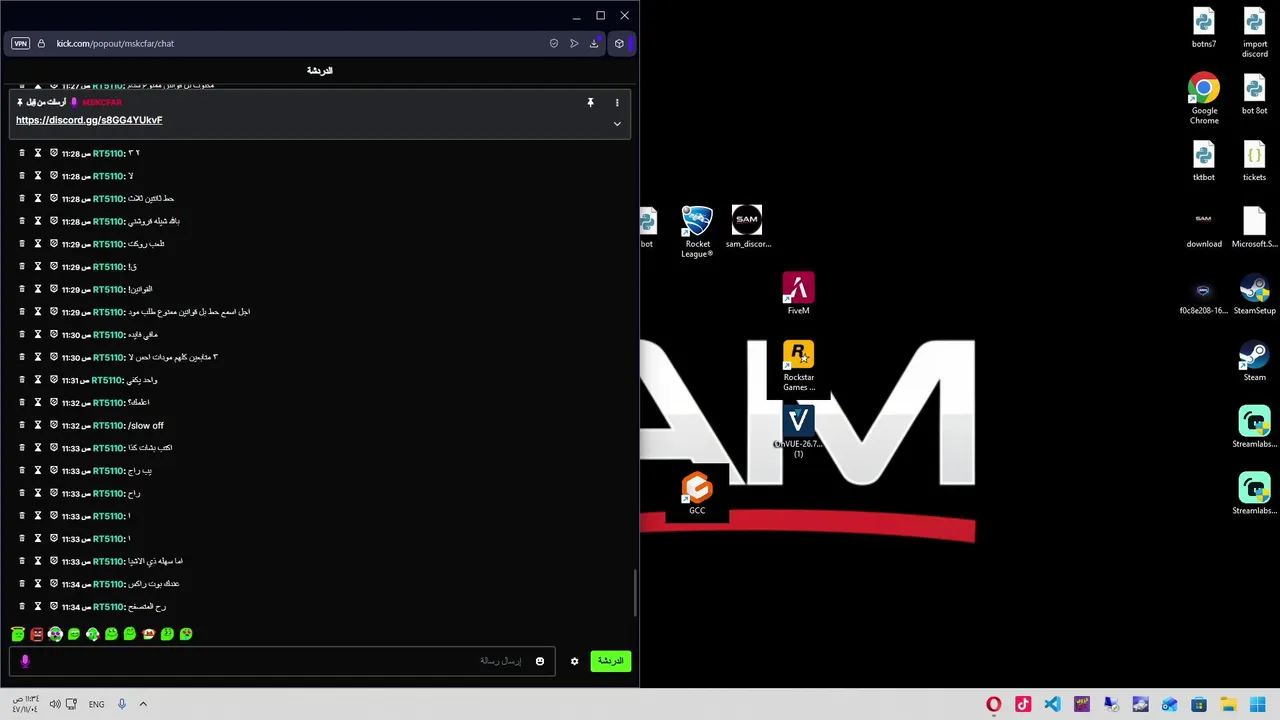
Task: Open the emoji picker in message box
Action: (x=540, y=661)
